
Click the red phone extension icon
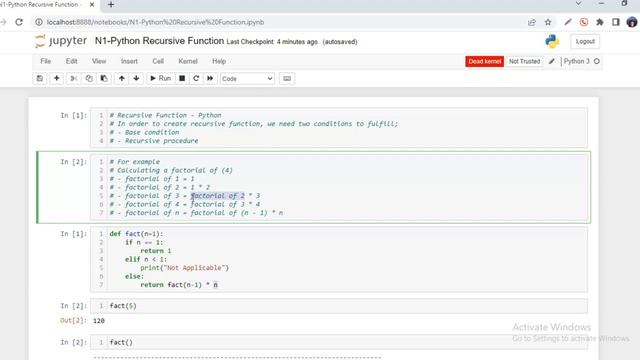[584, 22]
